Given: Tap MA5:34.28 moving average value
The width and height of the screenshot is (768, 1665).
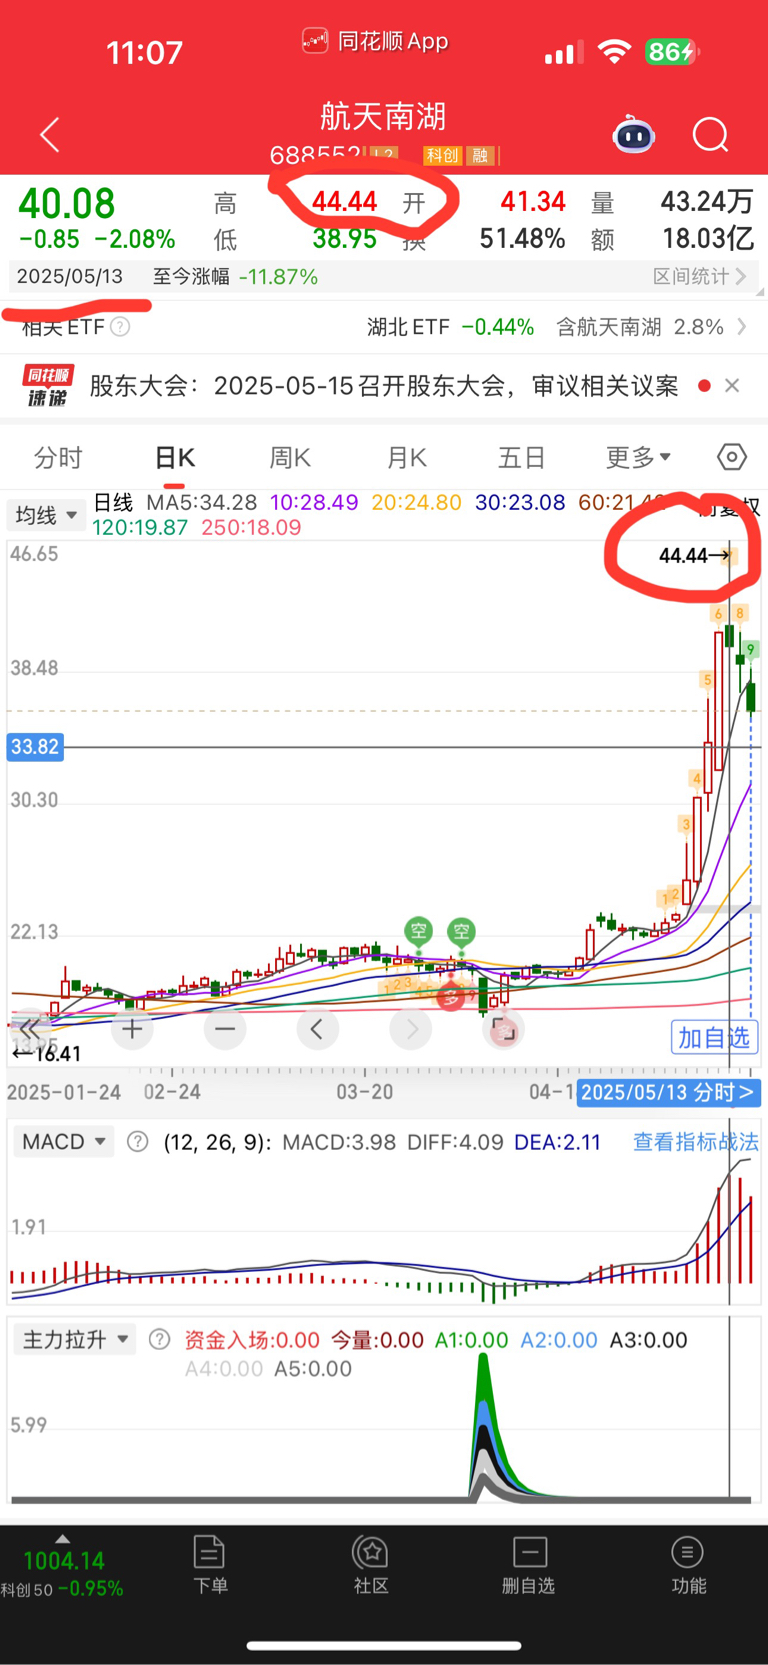Looking at the screenshot, I should [202, 502].
